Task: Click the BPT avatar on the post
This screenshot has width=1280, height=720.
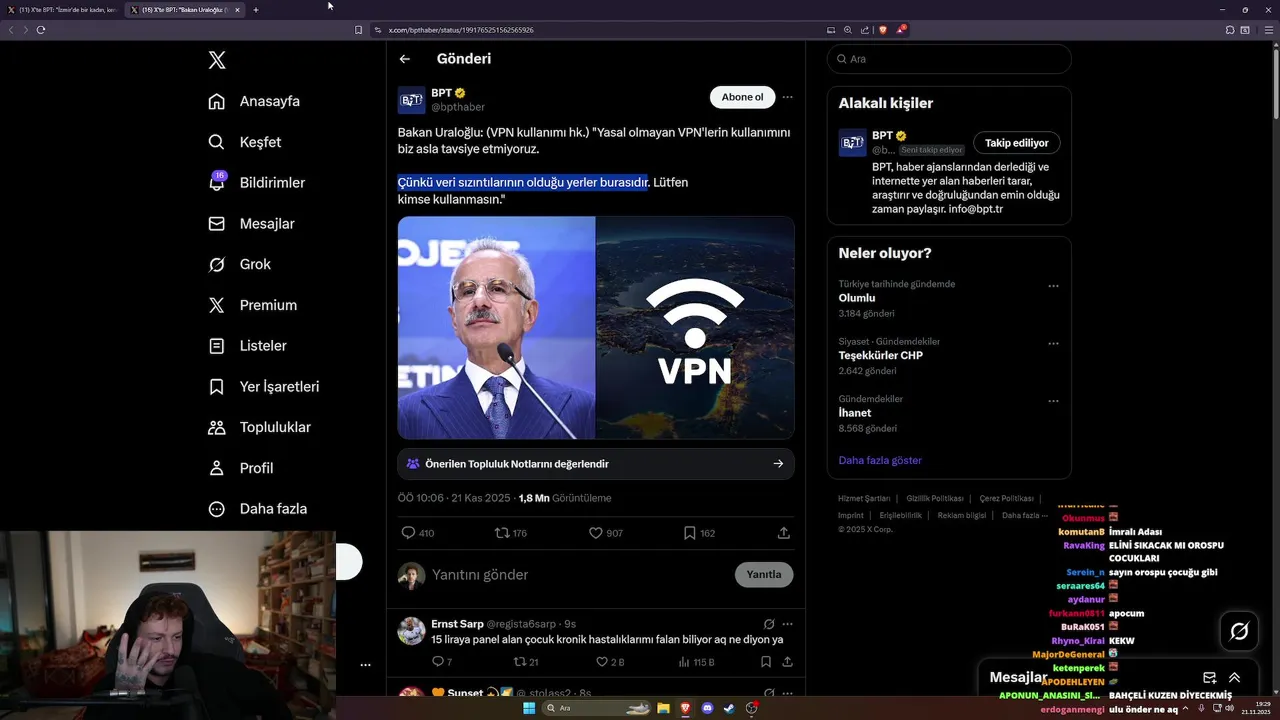Action: click(x=412, y=100)
